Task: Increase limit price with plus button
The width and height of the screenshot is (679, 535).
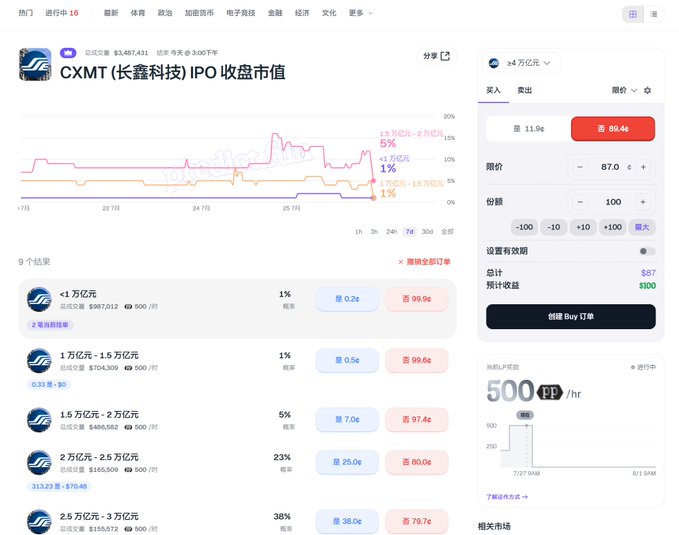Action: tap(643, 167)
